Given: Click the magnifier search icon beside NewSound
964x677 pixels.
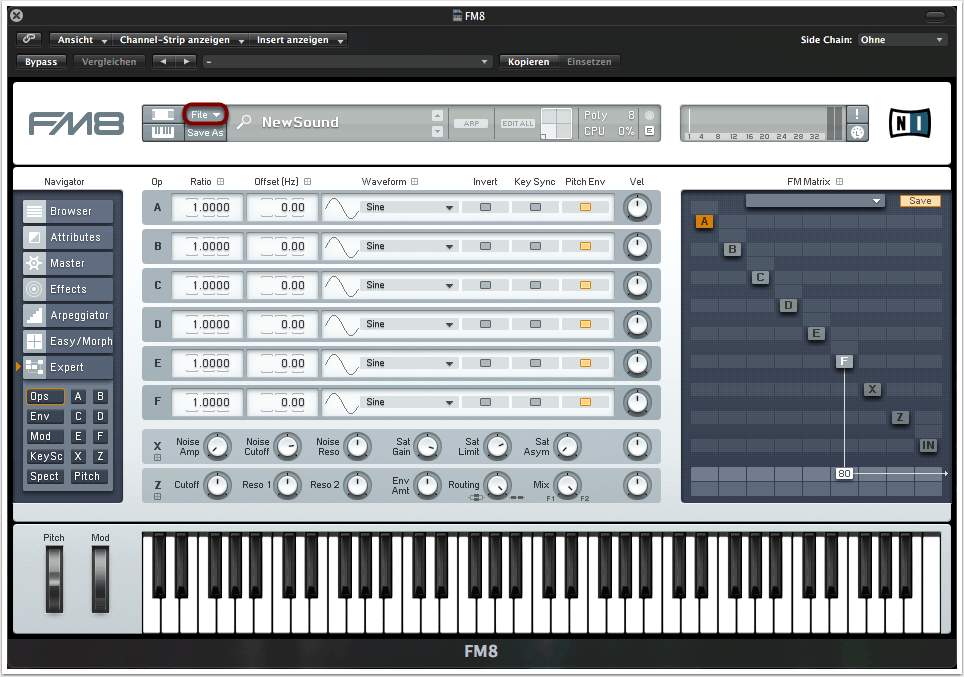Looking at the screenshot, I should click(244, 122).
